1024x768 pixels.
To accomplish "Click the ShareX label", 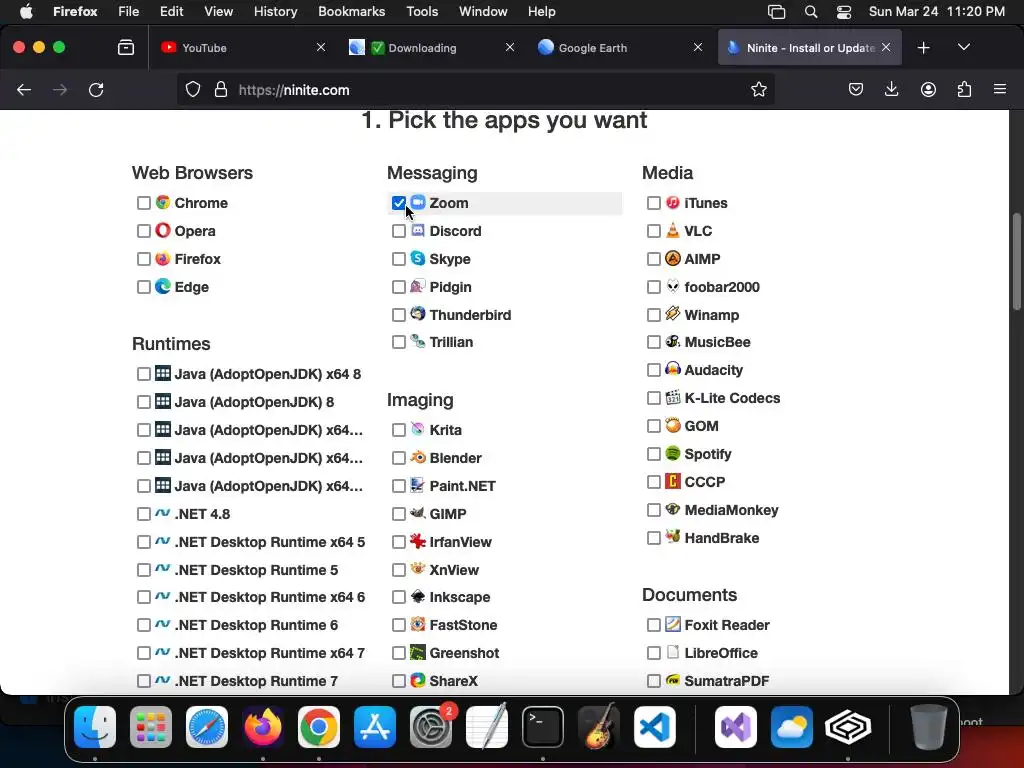I will point(454,680).
